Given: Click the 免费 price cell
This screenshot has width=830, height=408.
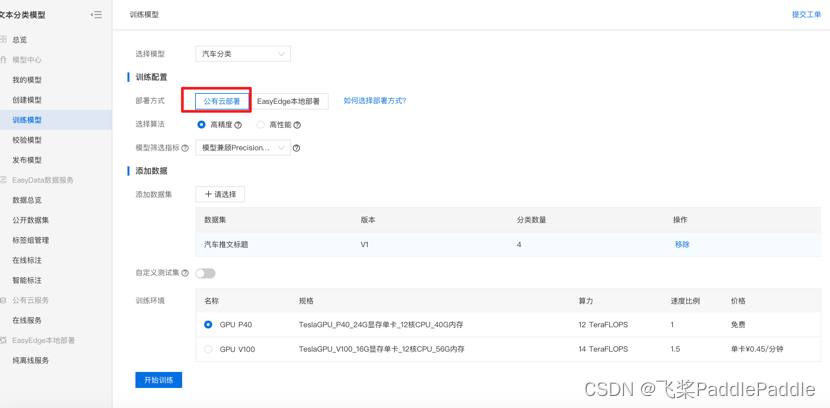Looking at the screenshot, I should tap(738, 324).
